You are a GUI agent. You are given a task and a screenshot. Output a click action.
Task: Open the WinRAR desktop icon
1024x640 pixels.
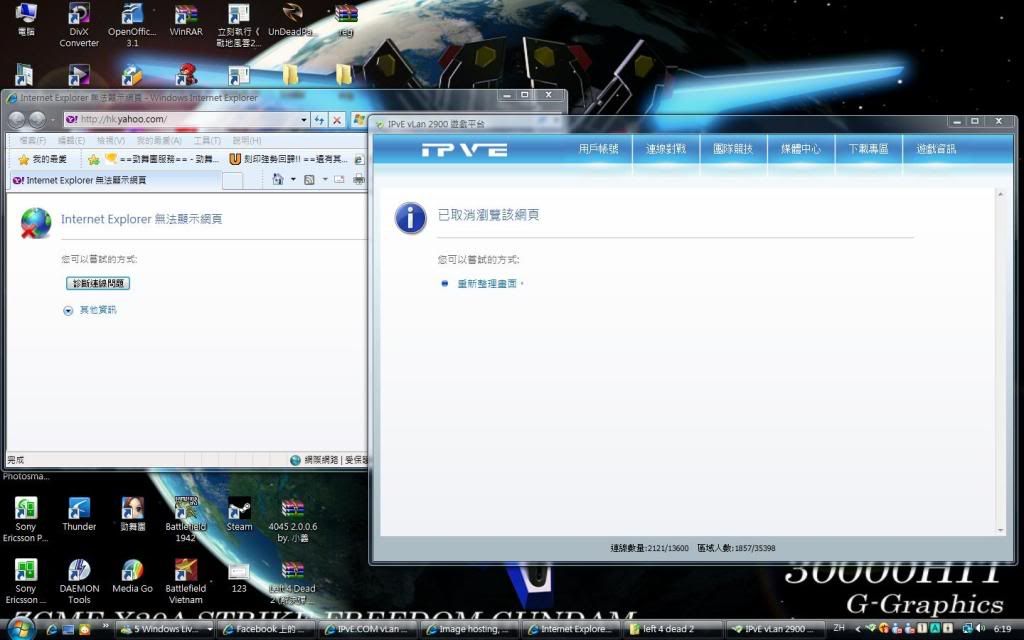(x=185, y=16)
